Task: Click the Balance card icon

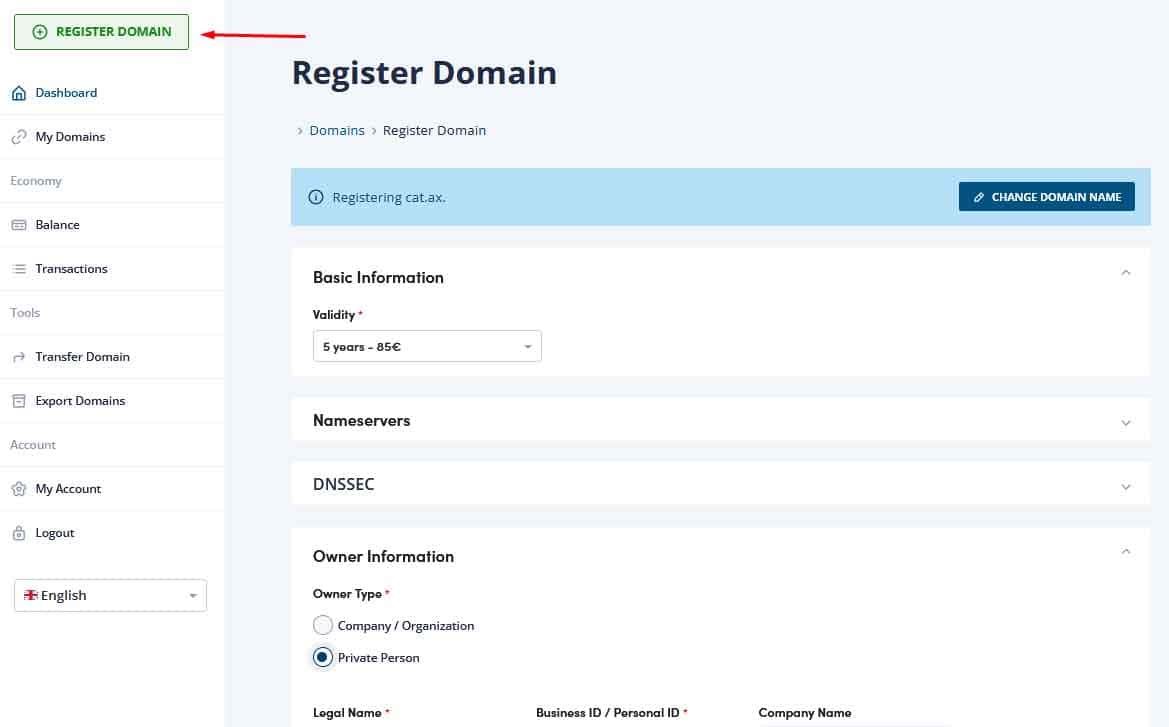Action: [x=18, y=225]
